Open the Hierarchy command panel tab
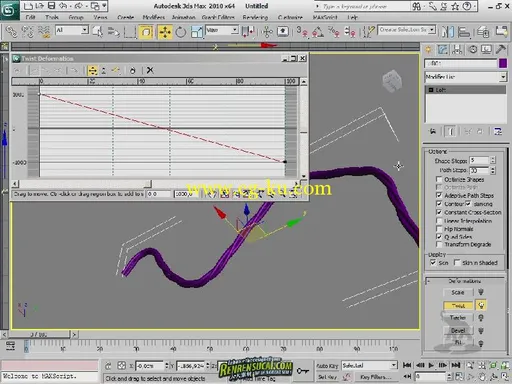Viewport: 512px width, 384px height. click(457, 50)
